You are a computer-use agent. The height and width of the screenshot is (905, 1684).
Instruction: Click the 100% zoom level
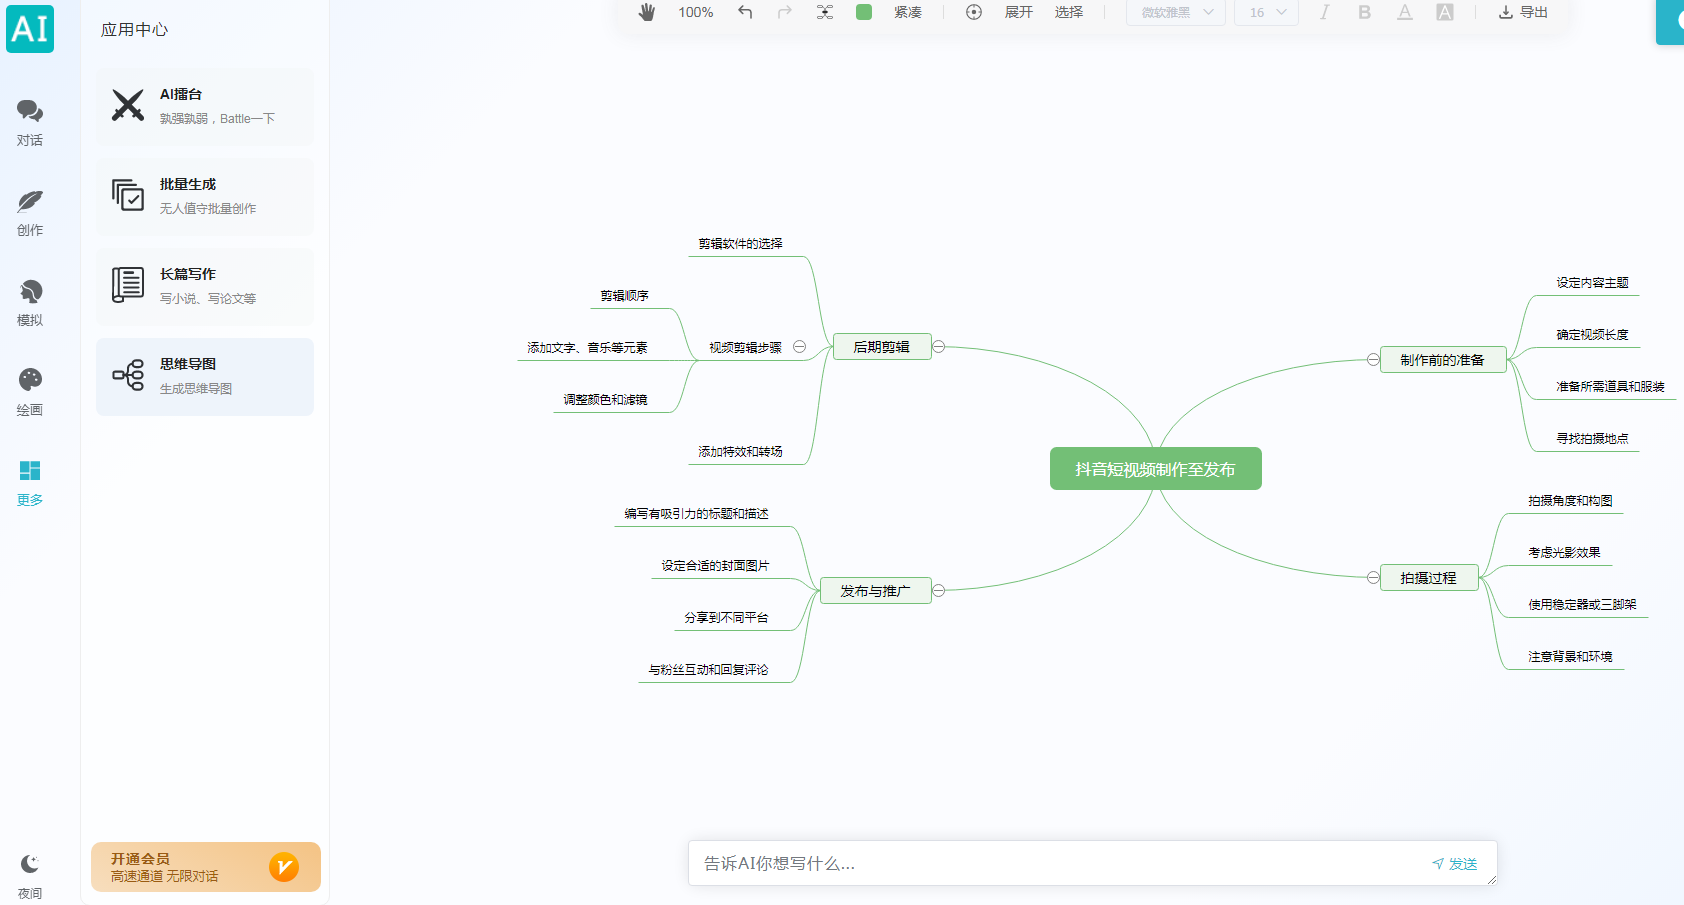point(696,12)
